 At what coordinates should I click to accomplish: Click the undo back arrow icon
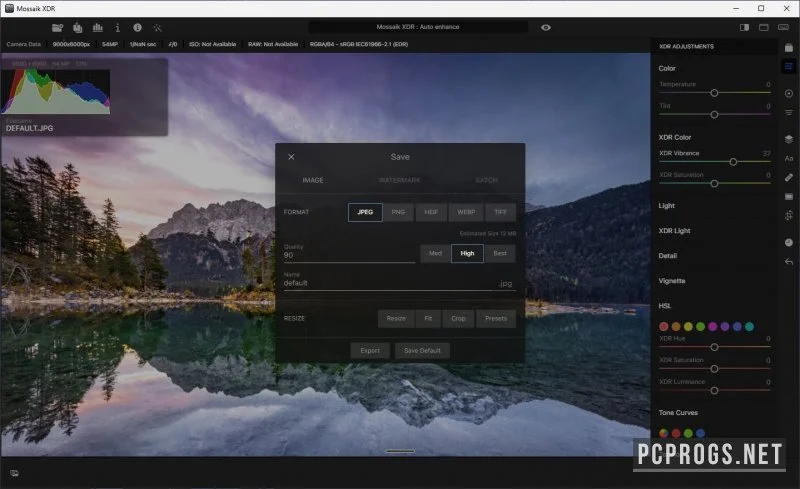(789, 261)
